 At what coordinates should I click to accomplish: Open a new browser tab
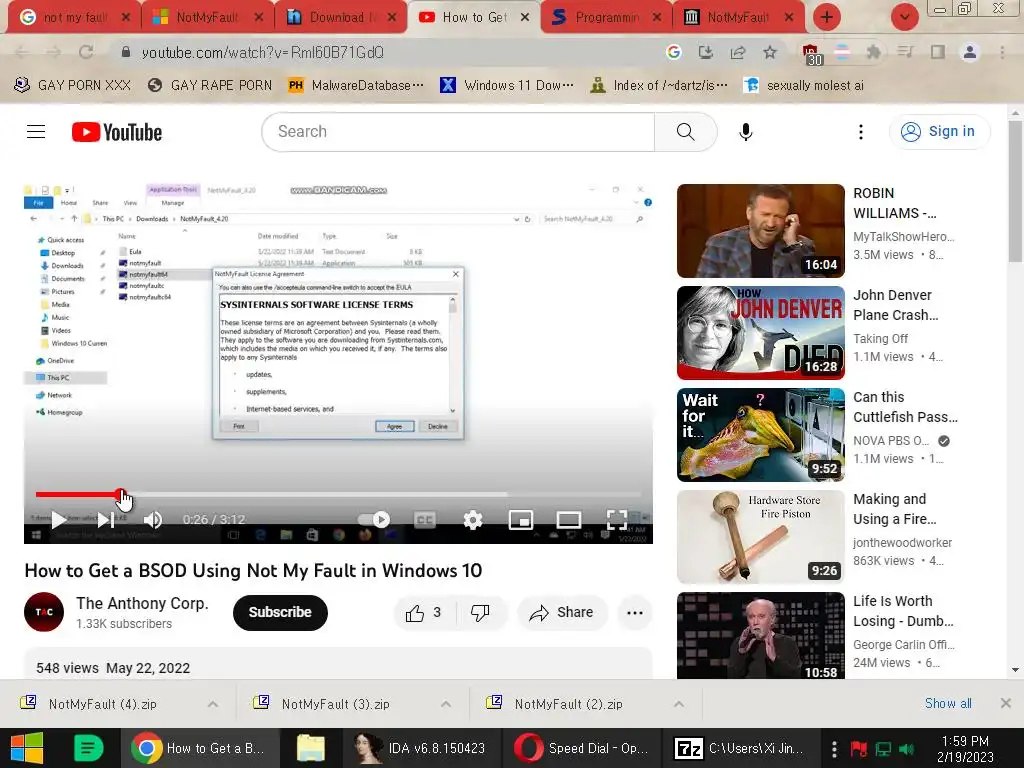pos(827,18)
